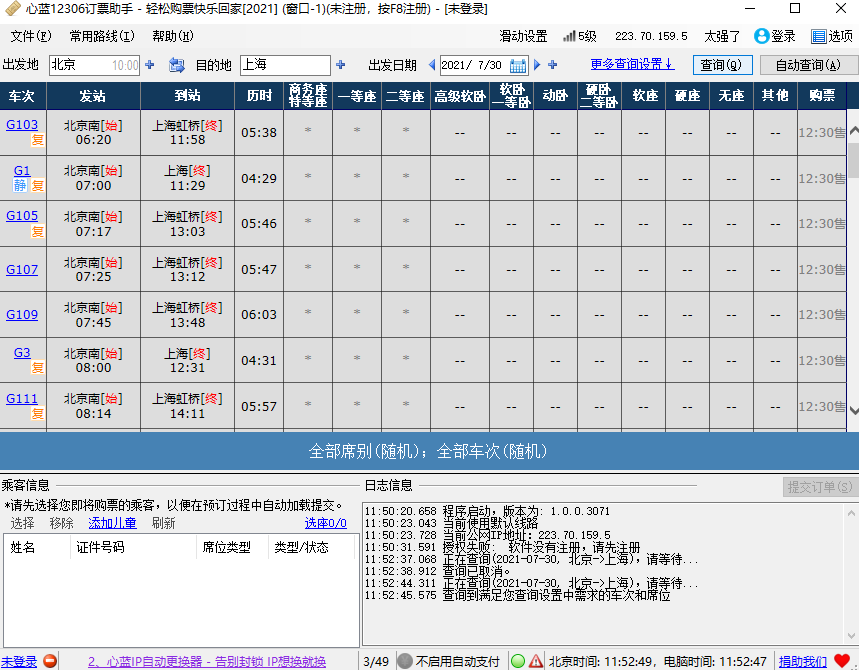The height and width of the screenshot is (670, 859).
Task: Open the 常用路线(I) menu
Action: pos(102,36)
